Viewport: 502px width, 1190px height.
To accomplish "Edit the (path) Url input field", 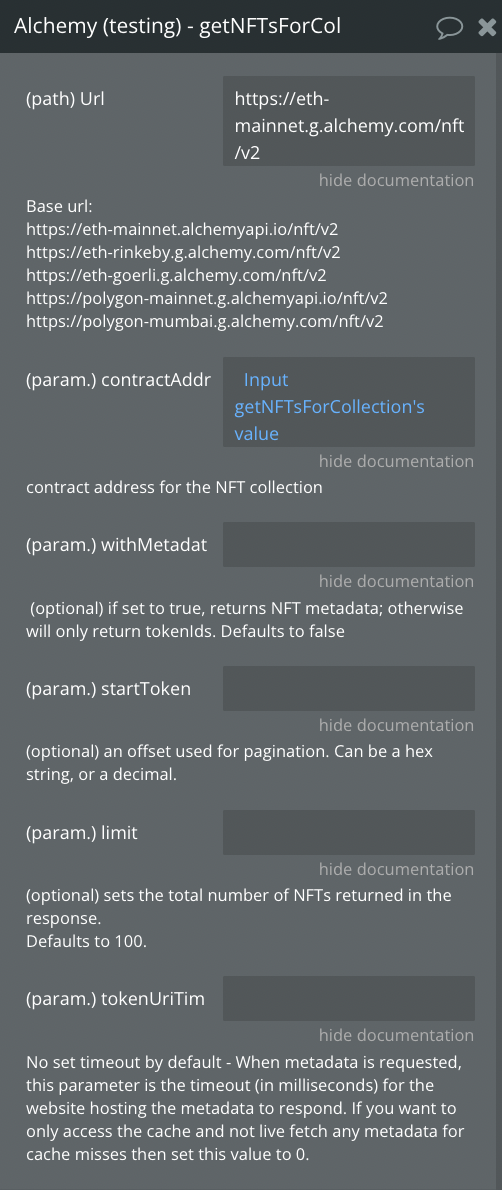I will click(x=349, y=121).
